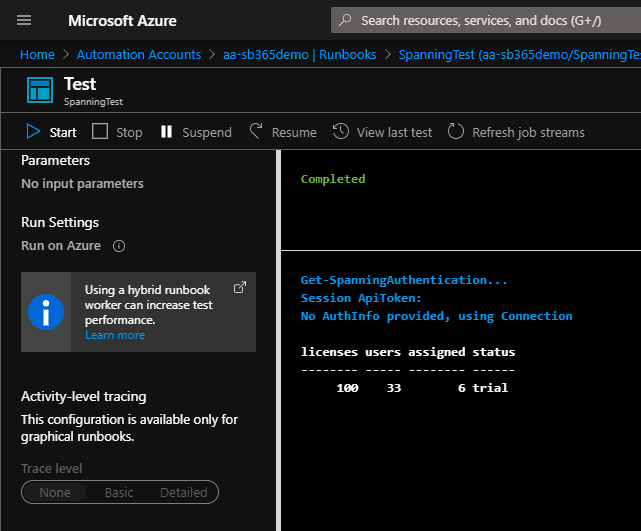Click the Microsoft Azure title
The height and width of the screenshot is (531, 641).
(122, 20)
